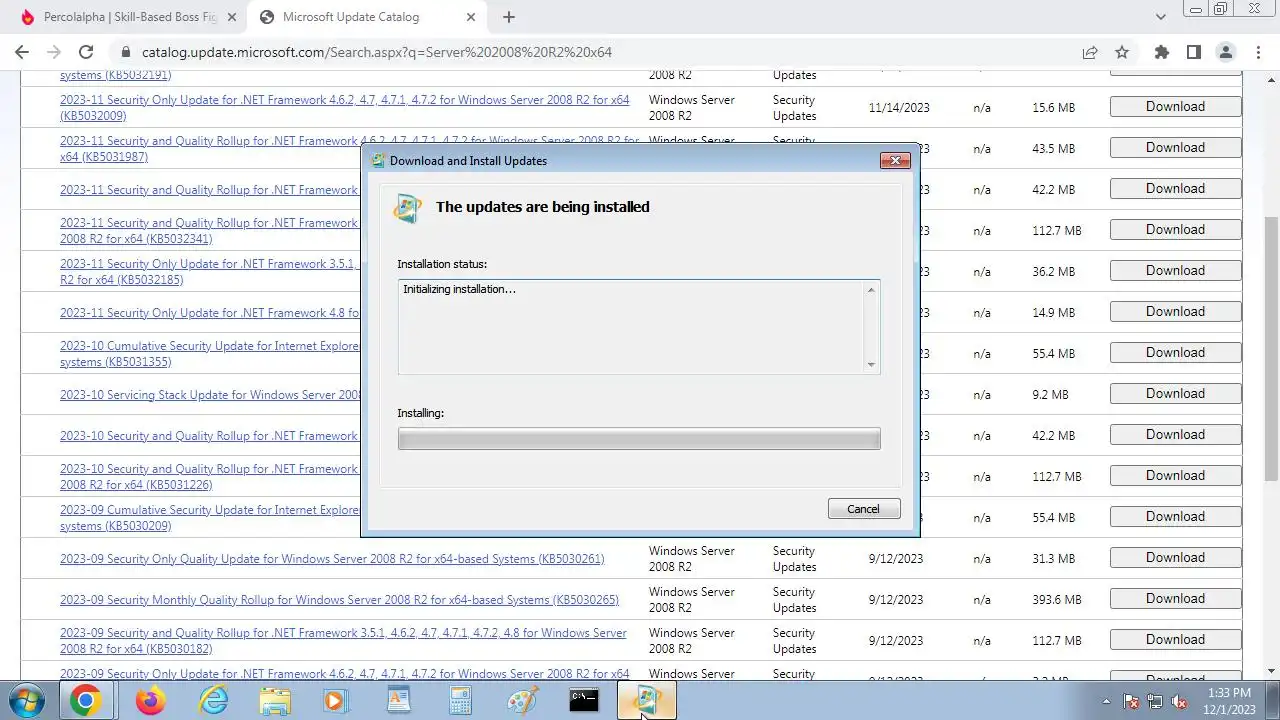Open Internet Explorer from the taskbar
Image resolution: width=1280 pixels, height=720 pixels.
pos(213,700)
